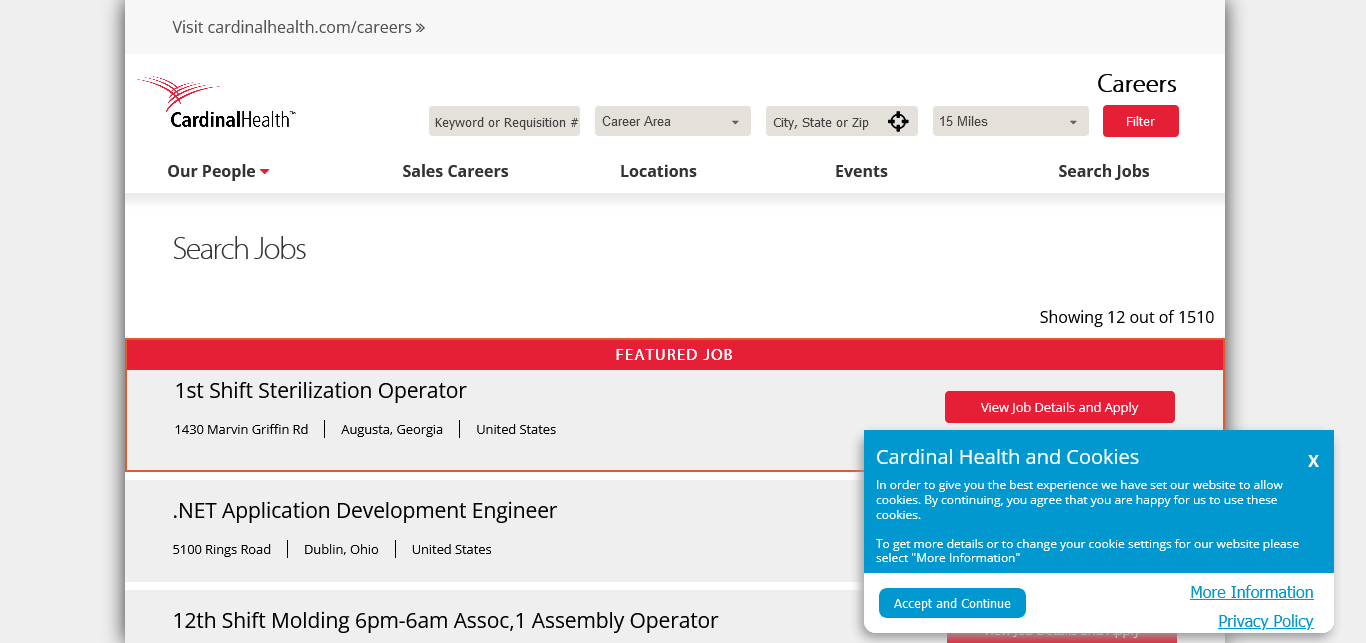The image size is (1366, 643).
Task: Open the More Information cookie link
Action: (x=1251, y=592)
